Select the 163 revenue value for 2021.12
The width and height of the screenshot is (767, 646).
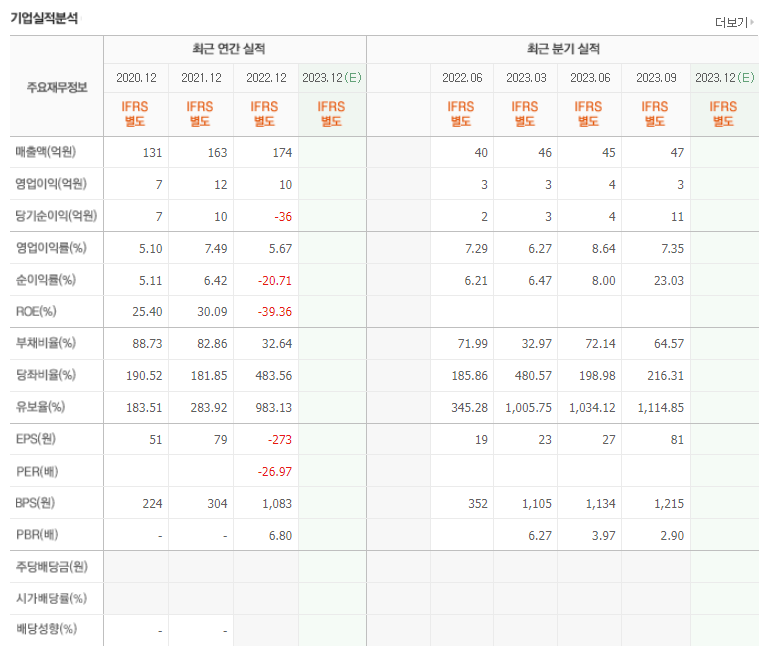click(x=217, y=153)
